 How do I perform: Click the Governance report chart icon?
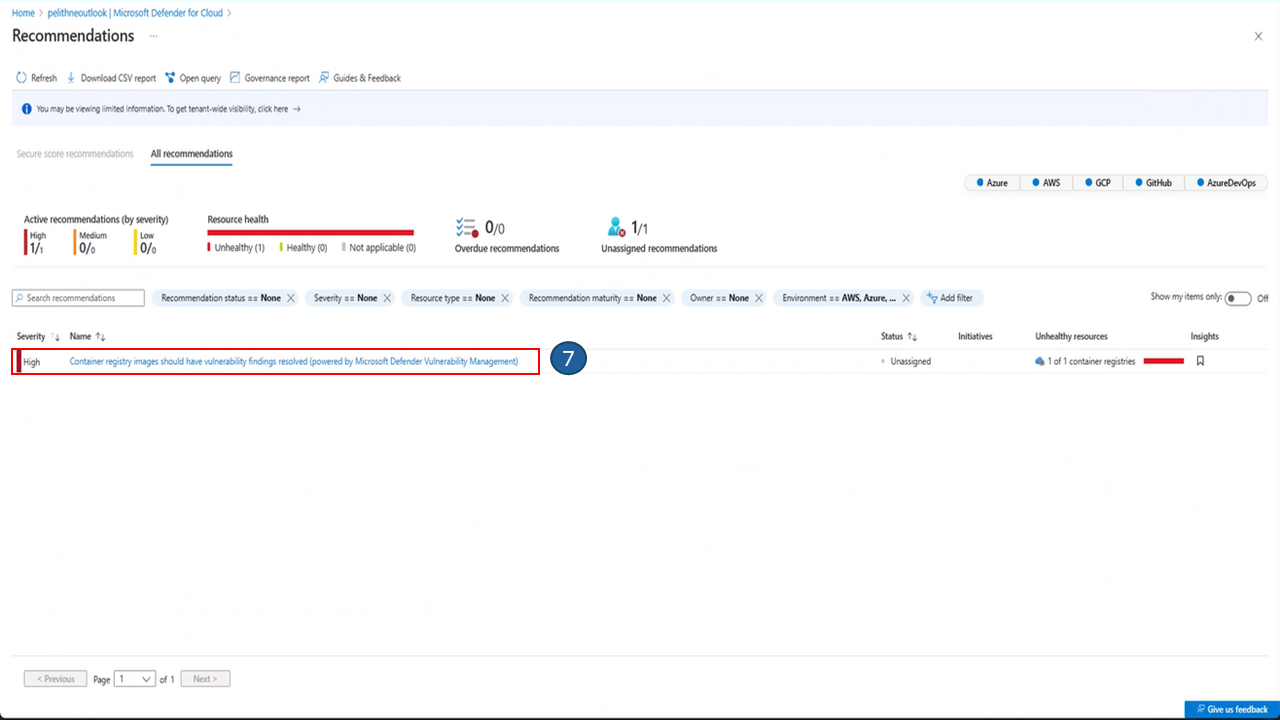235,78
